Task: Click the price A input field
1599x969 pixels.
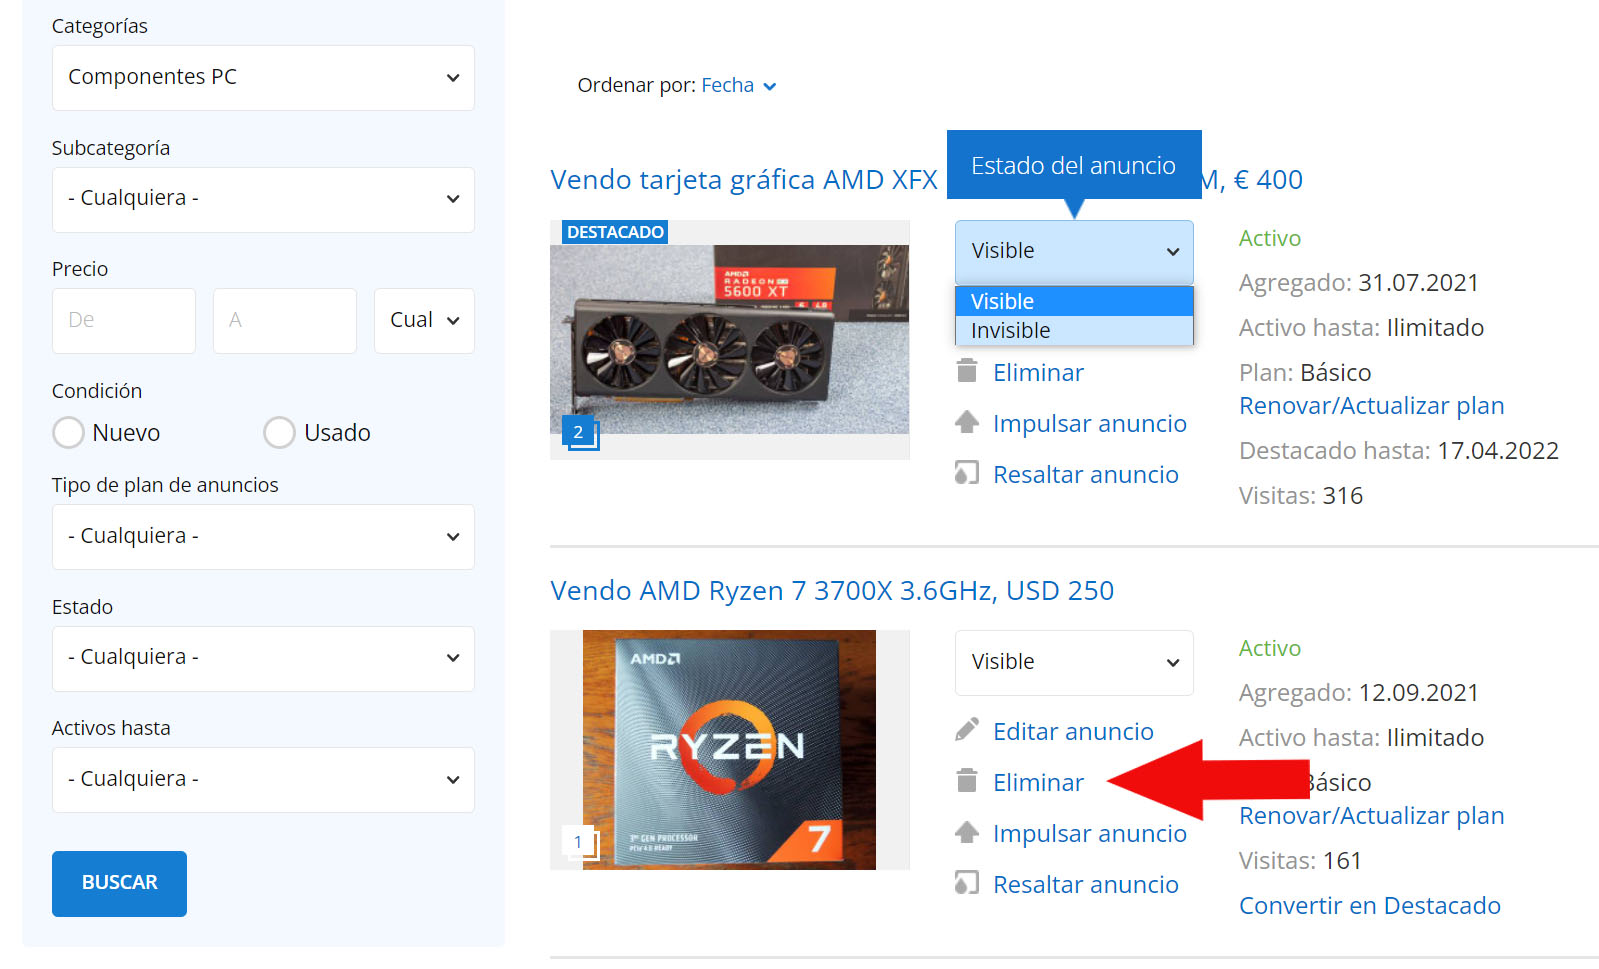Action: point(285,321)
